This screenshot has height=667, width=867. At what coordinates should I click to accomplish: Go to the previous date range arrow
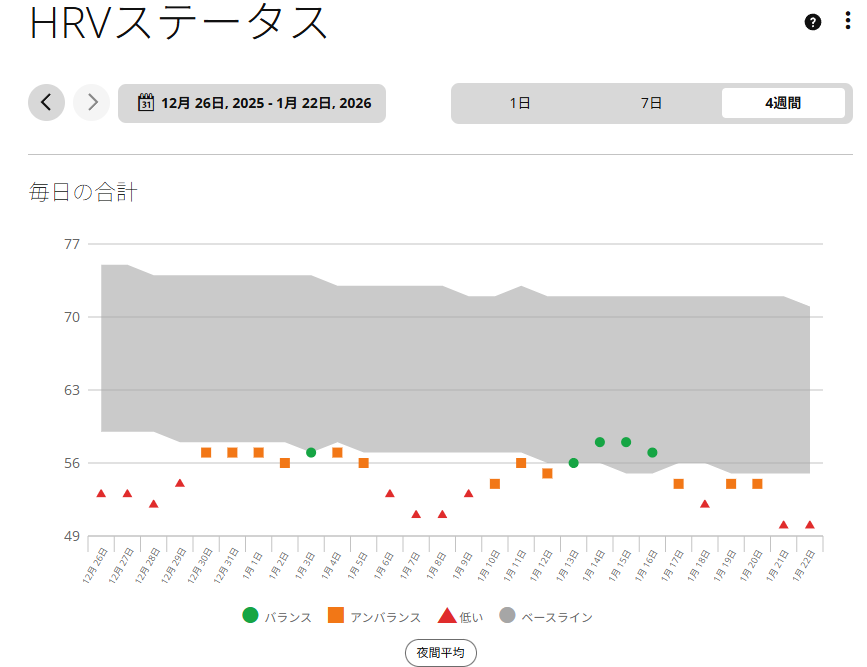(x=46, y=102)
